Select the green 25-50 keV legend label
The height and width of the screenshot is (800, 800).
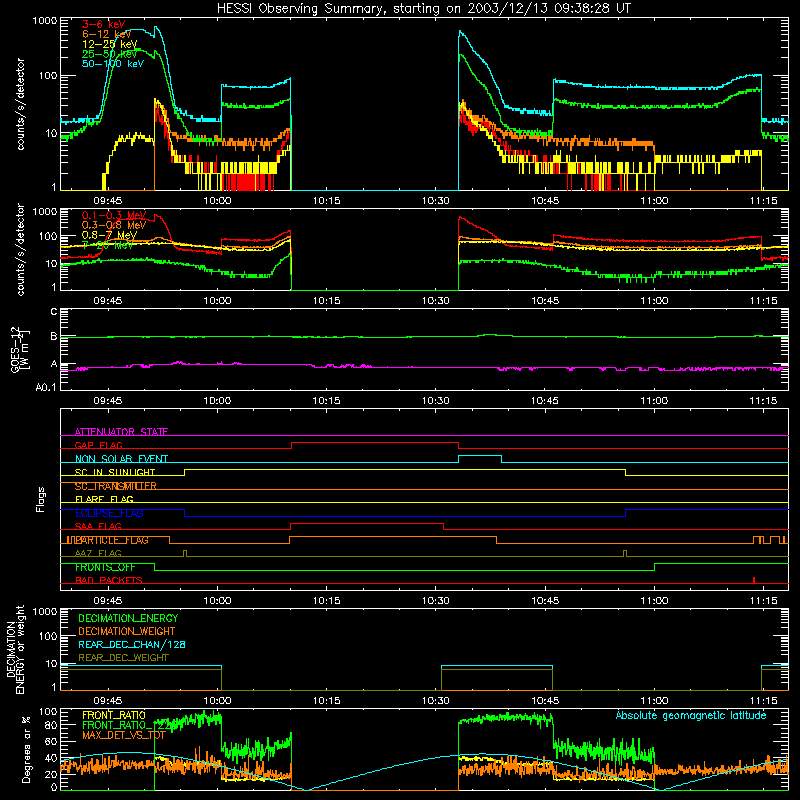click(x=110, y=54)
